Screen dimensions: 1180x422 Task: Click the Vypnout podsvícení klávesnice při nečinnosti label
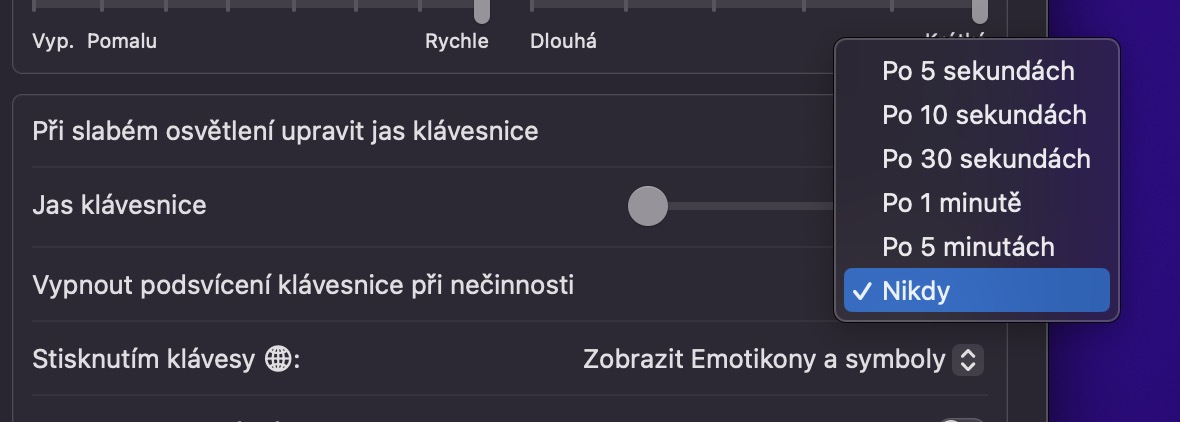click(303, 285)
